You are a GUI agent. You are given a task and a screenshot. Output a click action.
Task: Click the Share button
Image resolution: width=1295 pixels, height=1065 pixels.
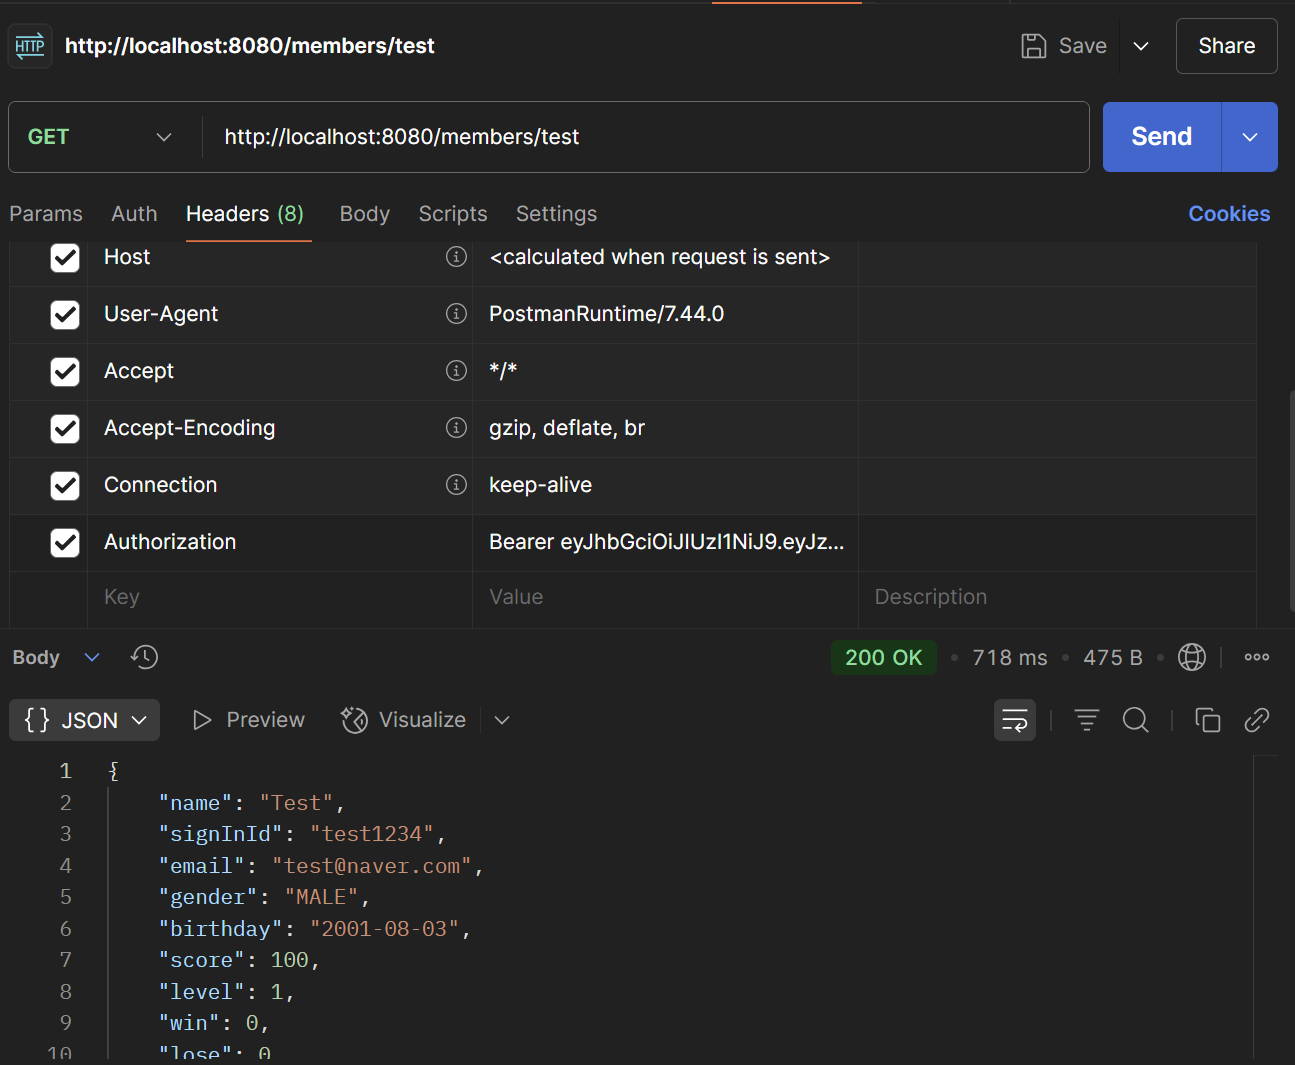1227,46
